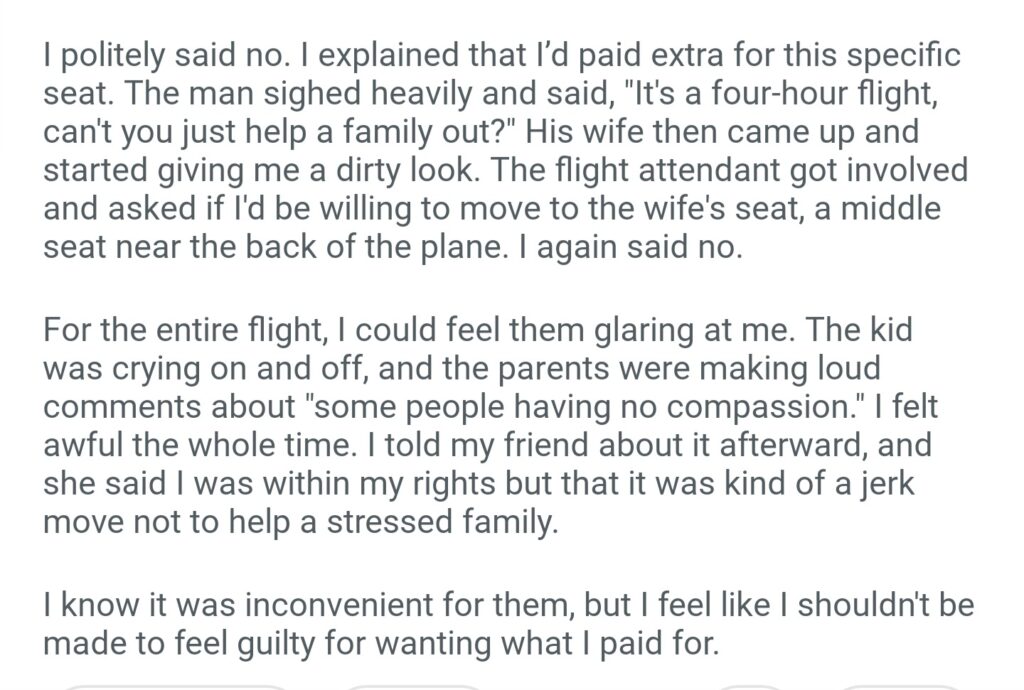Click the rightmost pill button below the post
Viewport: 1024px width, 690px height.
point(898,686)
